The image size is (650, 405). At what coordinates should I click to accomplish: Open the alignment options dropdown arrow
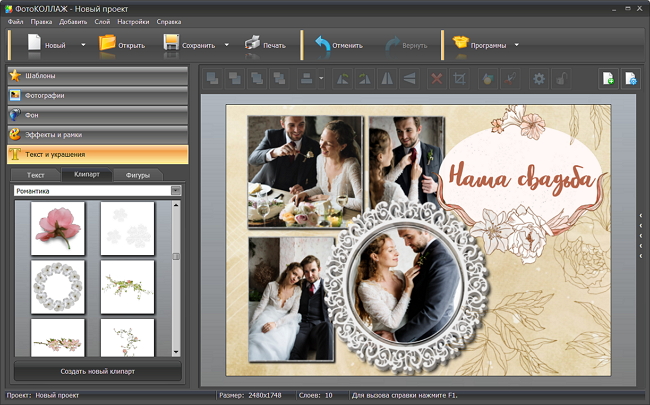[321, 78]
